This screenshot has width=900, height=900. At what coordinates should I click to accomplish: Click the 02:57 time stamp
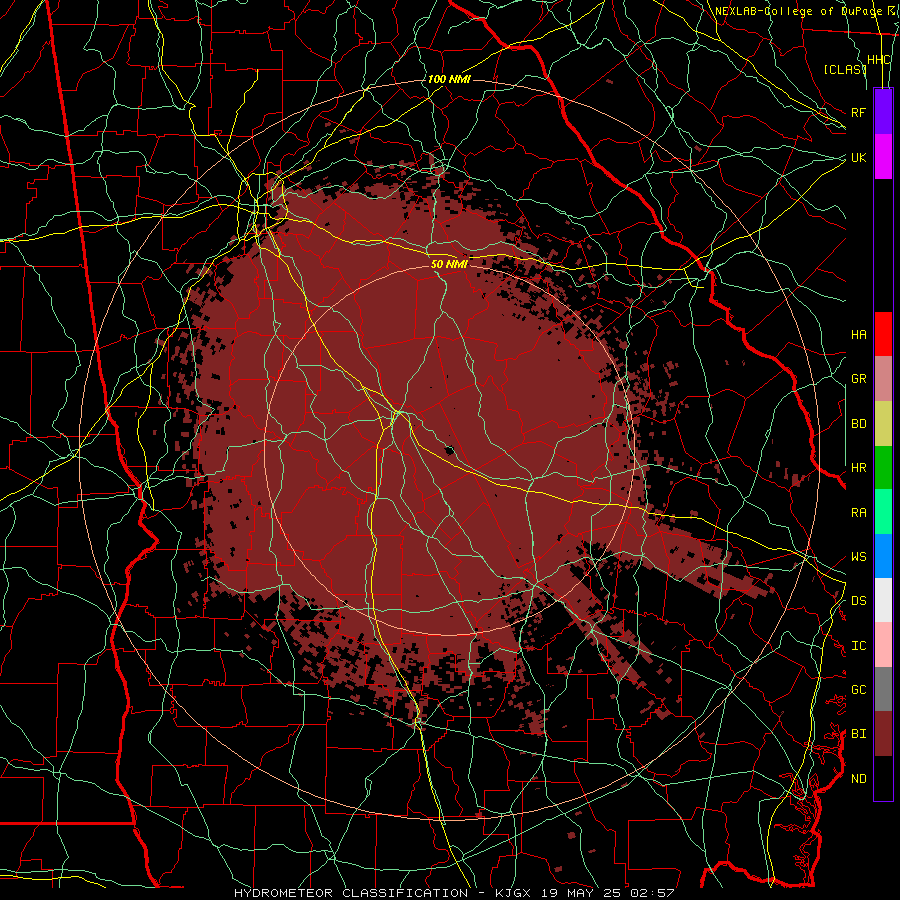(651, 893)
